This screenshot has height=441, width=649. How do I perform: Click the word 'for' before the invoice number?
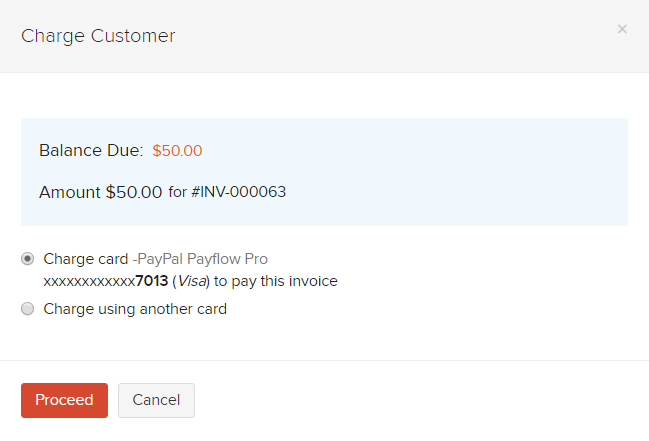(x=177, y=192)
